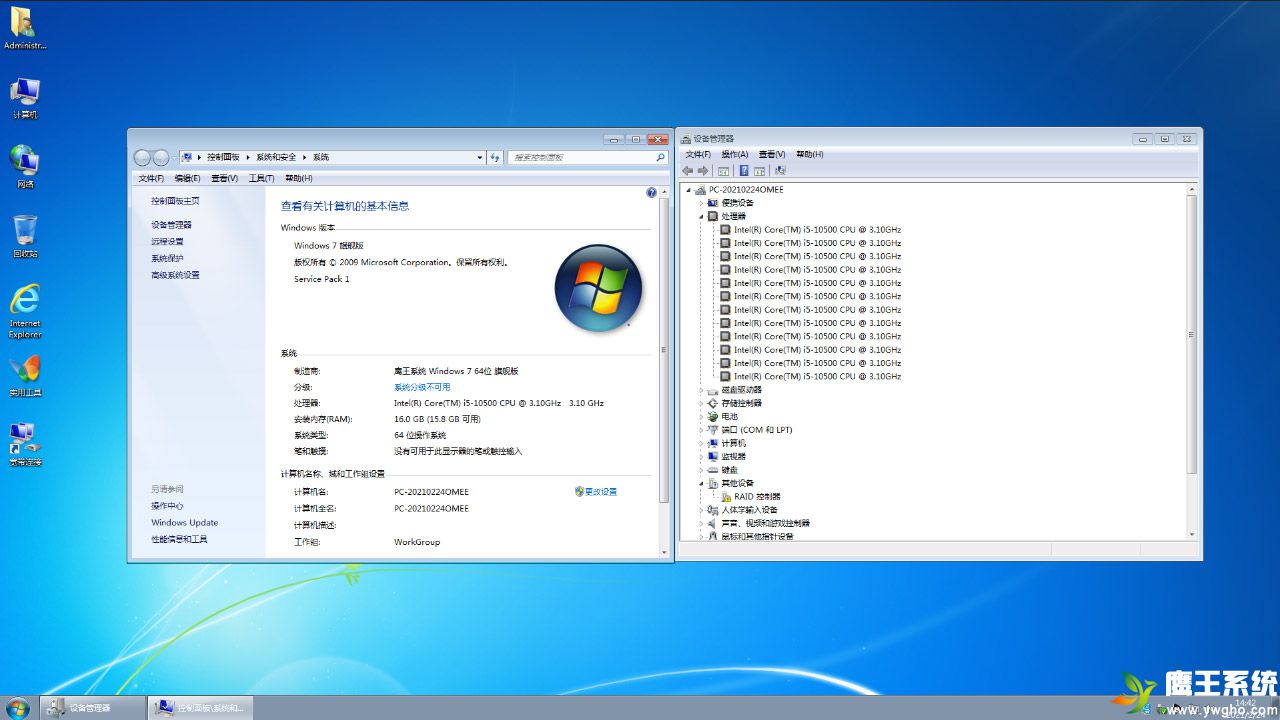
Task: Expand the 磁盘驱动器 node
Action: point(701,390)
